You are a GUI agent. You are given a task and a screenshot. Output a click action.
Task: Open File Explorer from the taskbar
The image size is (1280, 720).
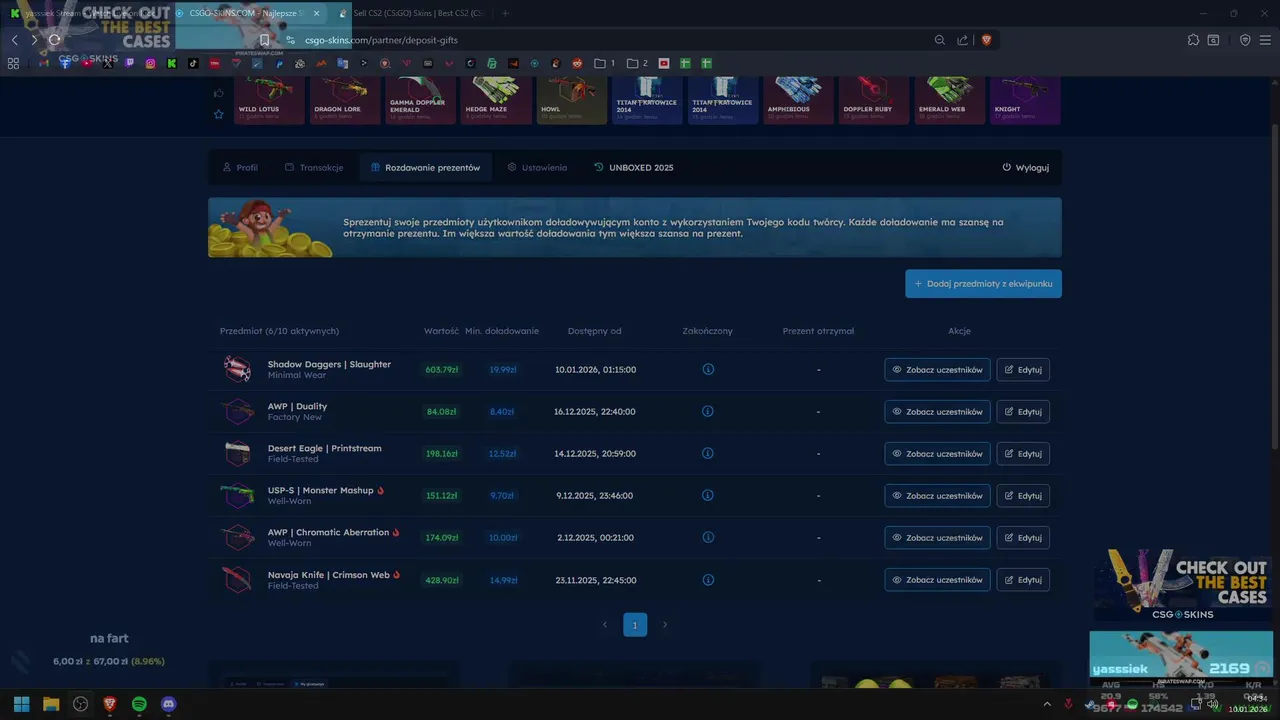coord(51,704)
